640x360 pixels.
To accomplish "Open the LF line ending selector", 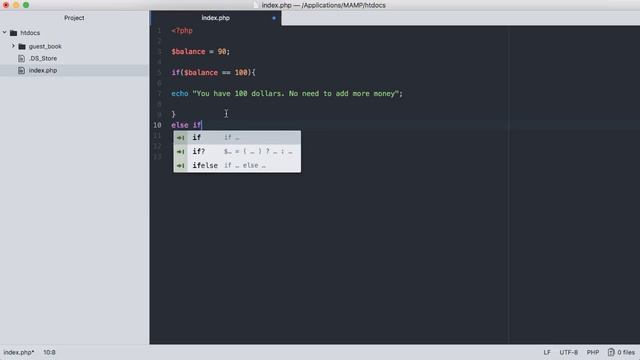I will point(547,352).
